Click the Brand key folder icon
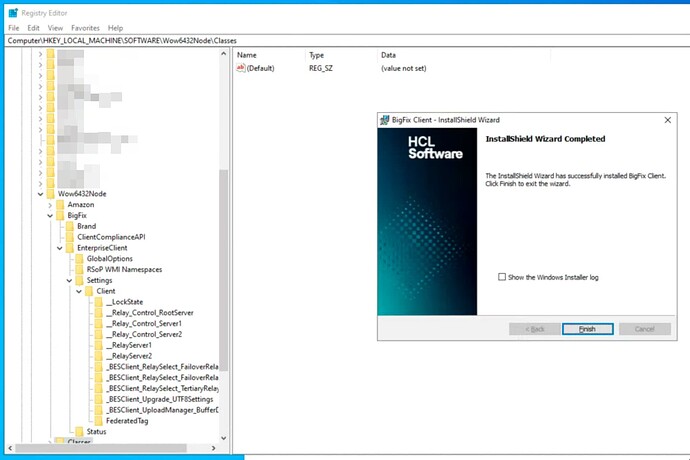The width and height of the screenshot is (690, 460). point(69,226)
